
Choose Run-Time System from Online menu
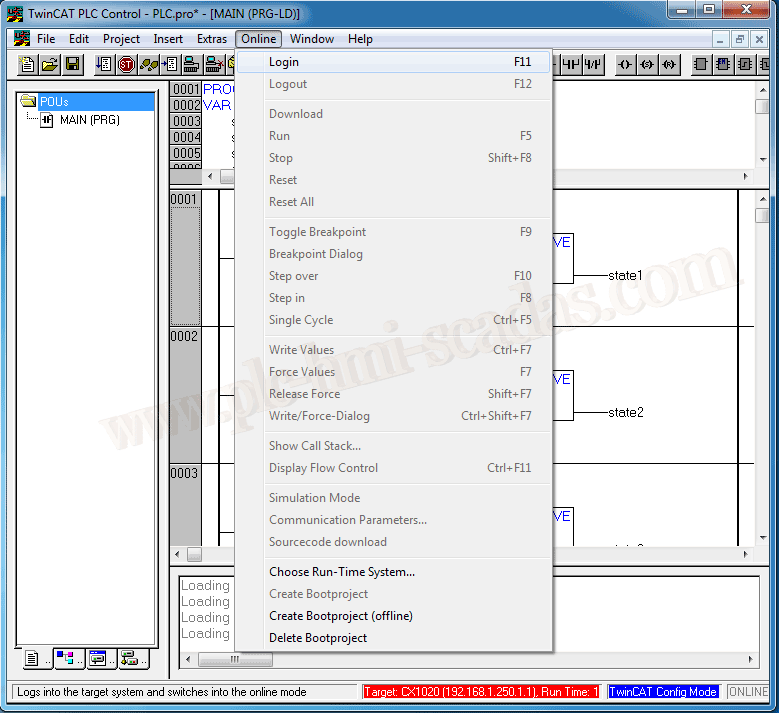click(341, 572)
